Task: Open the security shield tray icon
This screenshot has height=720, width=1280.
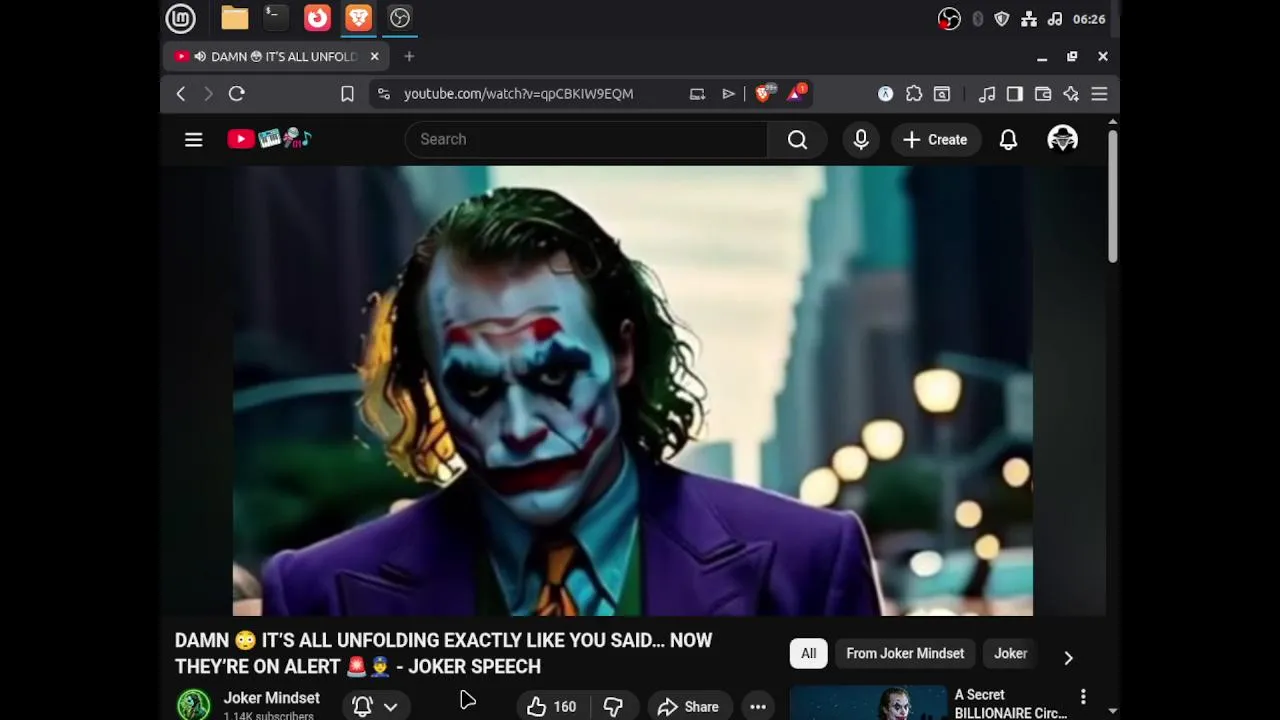Action: click(1002, 19)
